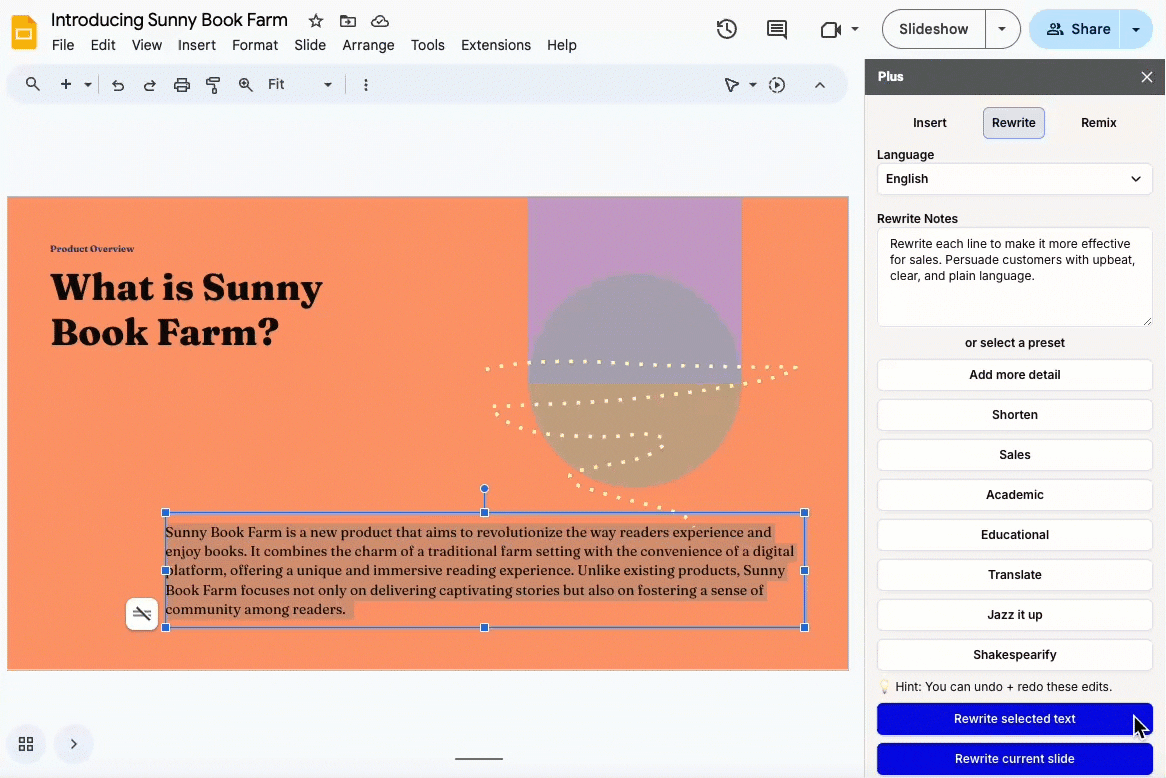Viewport: 1166px width, 778px height.
Task: Expand camera call options arrow
Action: click(x=855, y=29)
